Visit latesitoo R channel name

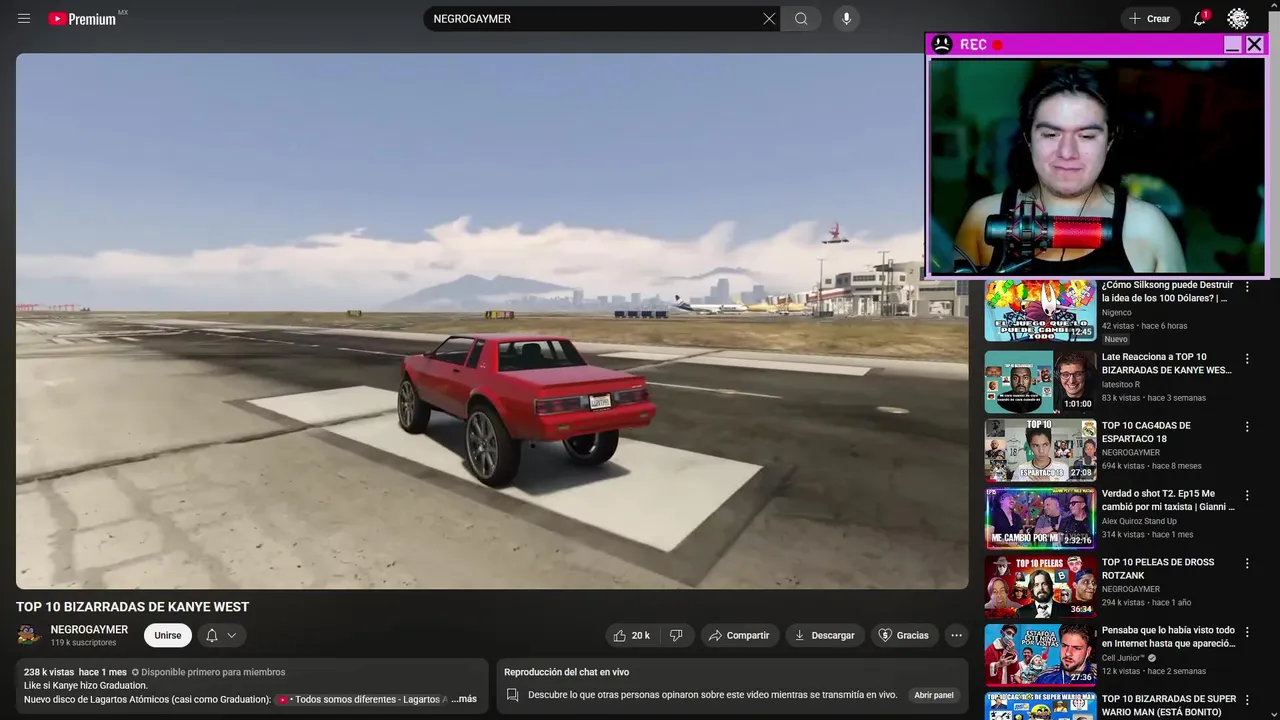point(1121,384)
